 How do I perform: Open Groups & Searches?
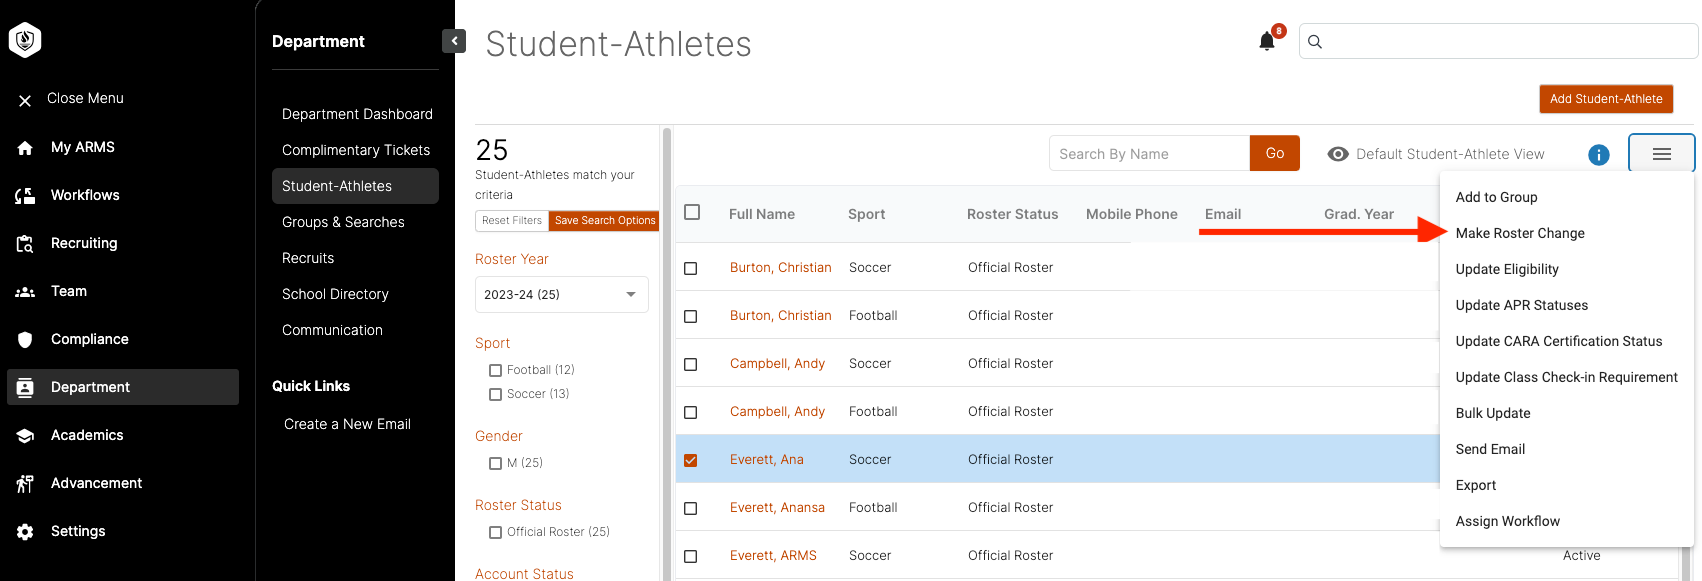click(343, 222)
